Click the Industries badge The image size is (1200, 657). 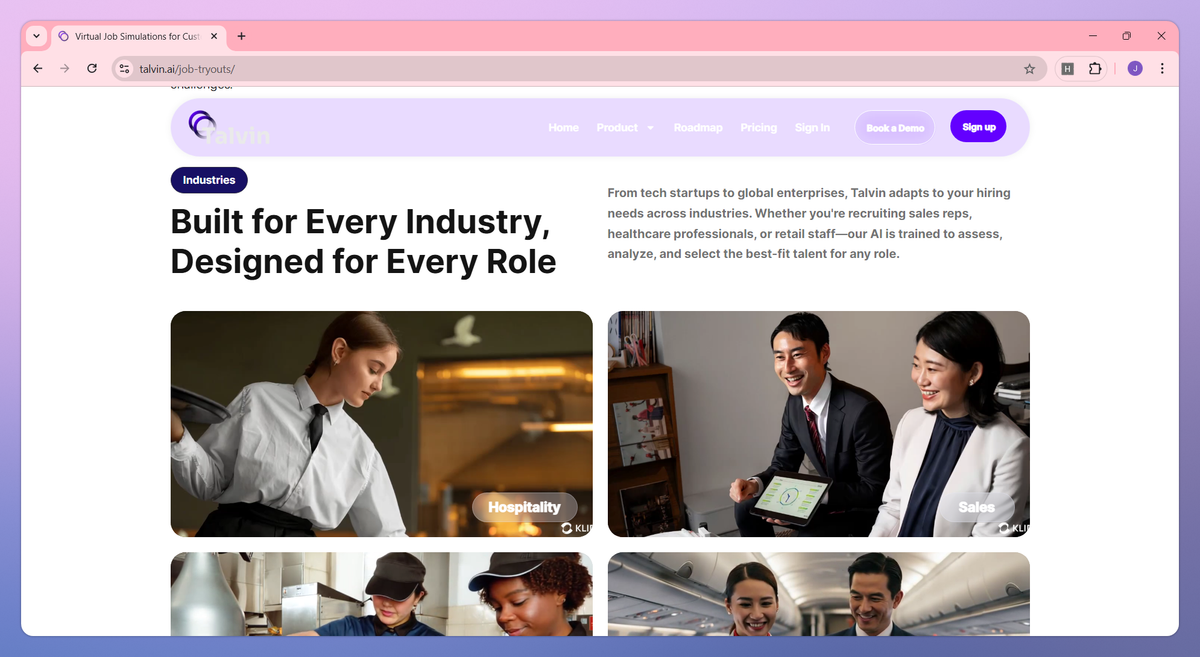coord(209,180)
